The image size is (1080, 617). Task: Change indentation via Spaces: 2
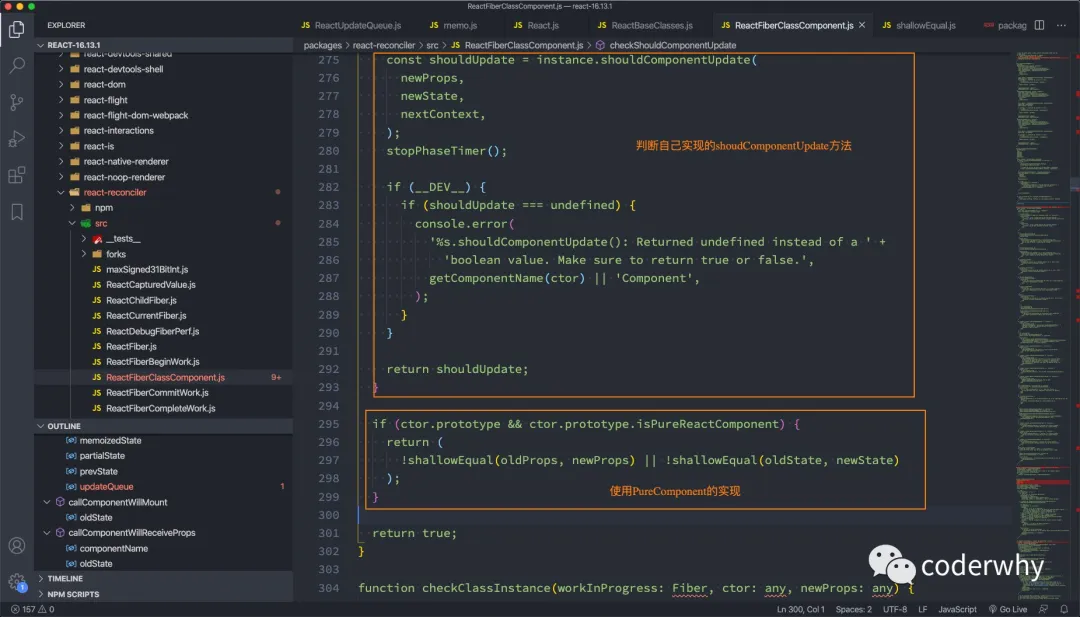coord(853,609)
